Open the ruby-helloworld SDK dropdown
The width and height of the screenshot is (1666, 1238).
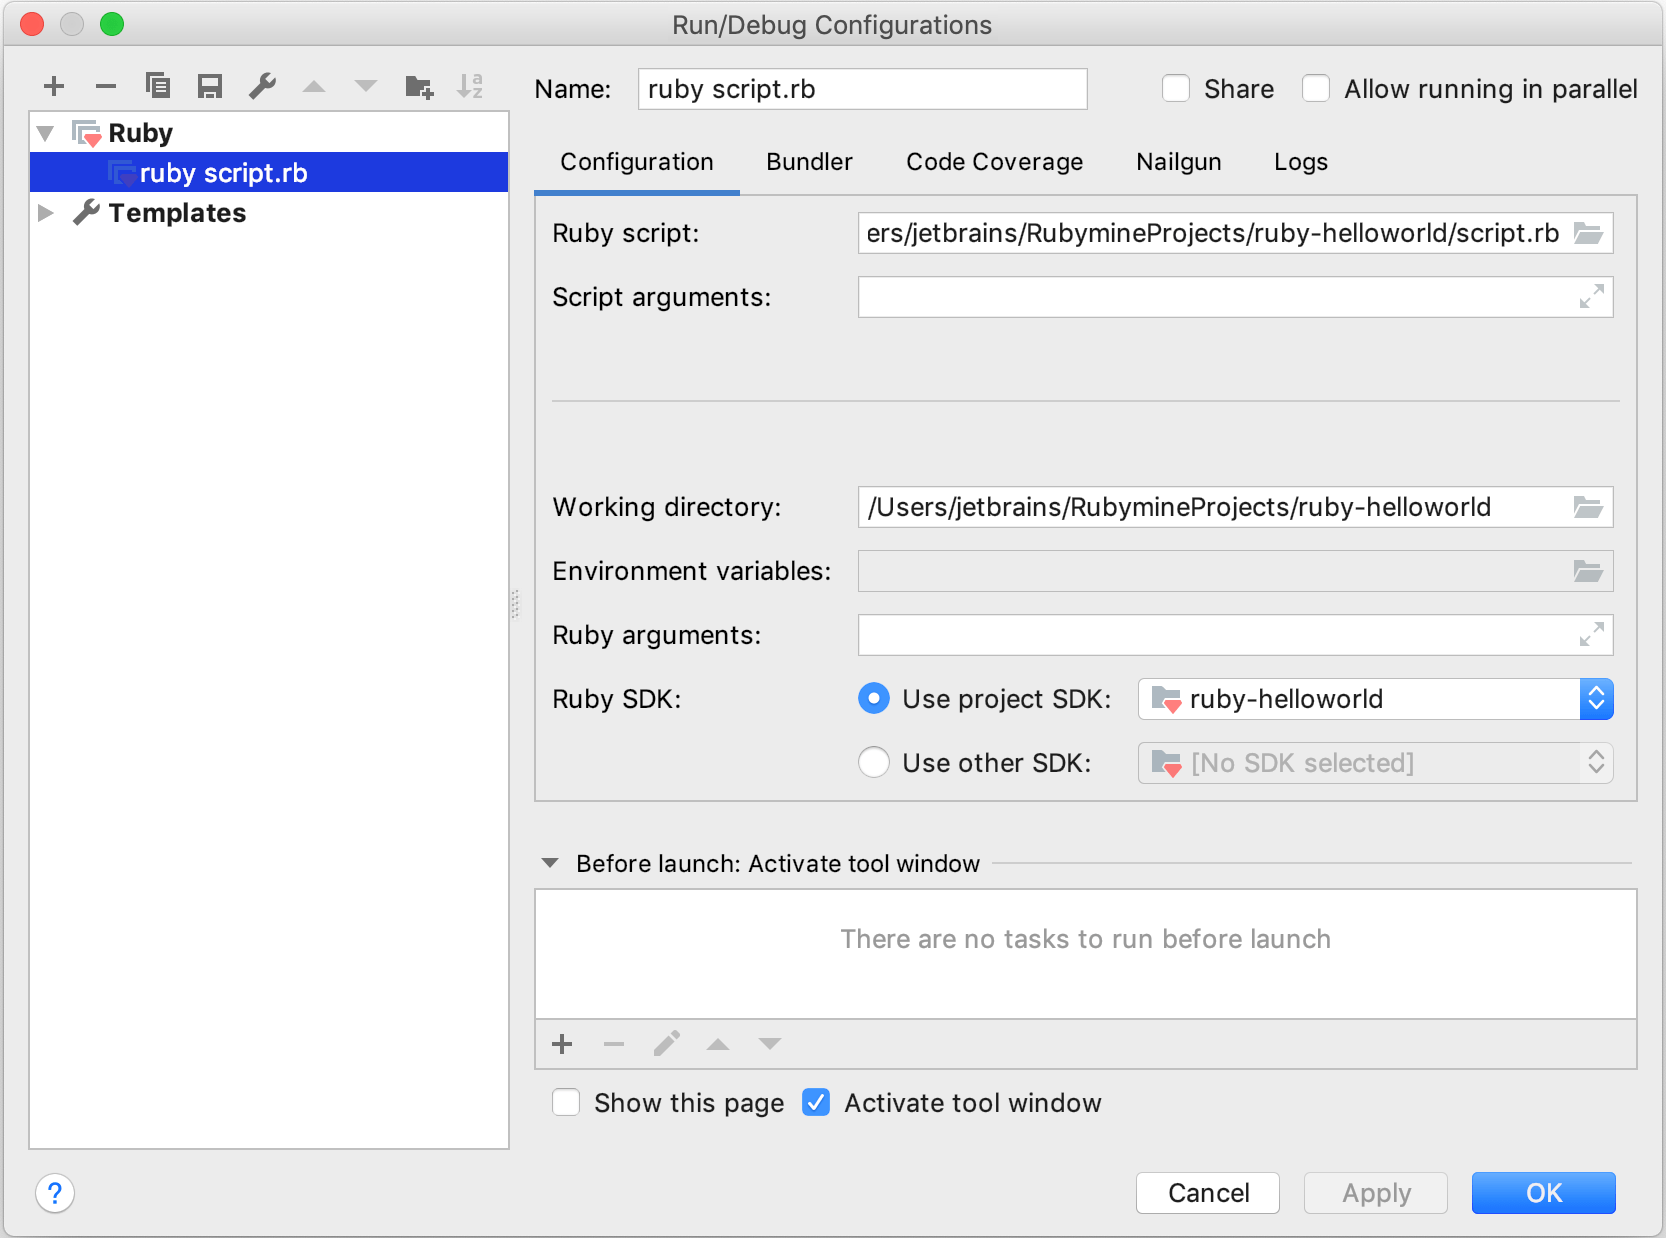pyautogui.click(x=1596, y=699)
